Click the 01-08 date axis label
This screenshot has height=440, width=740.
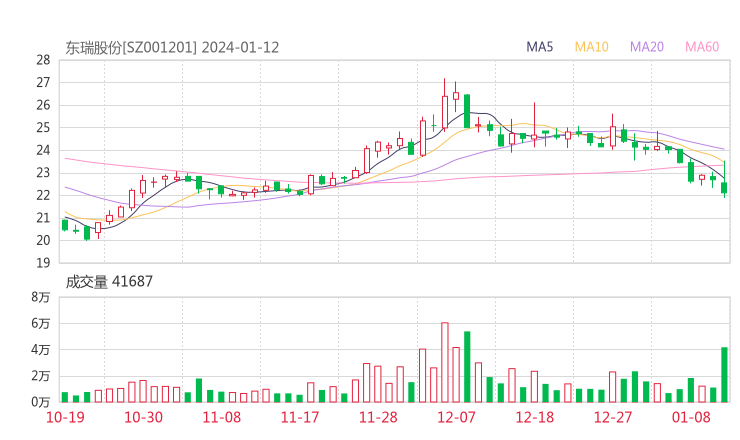(691, 417)
